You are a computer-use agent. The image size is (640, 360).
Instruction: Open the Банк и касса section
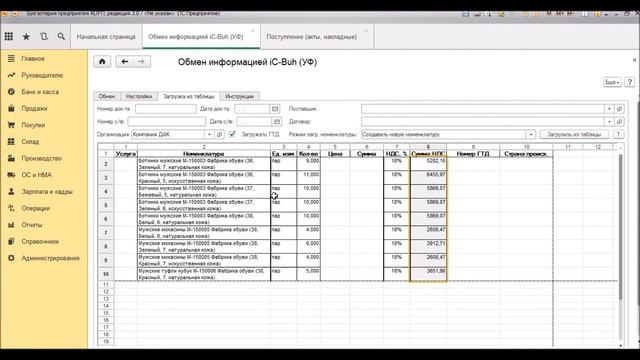[40, 92]
